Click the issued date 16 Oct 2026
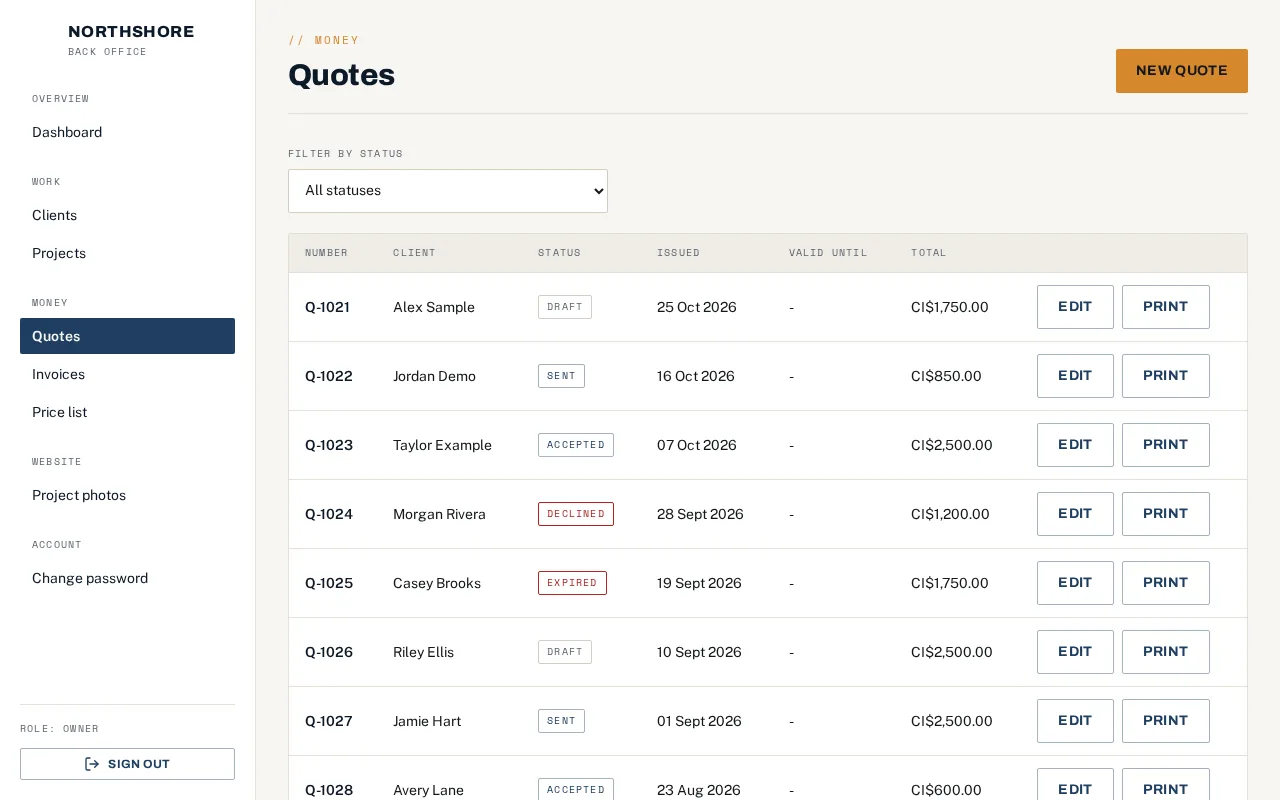Viewport: 1280px width, 800px height. tap(696, 376)
